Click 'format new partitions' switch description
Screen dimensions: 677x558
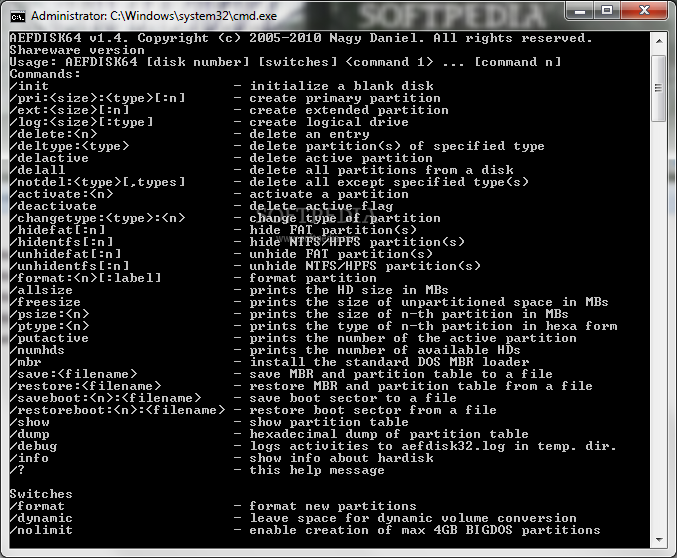point(333,506)
